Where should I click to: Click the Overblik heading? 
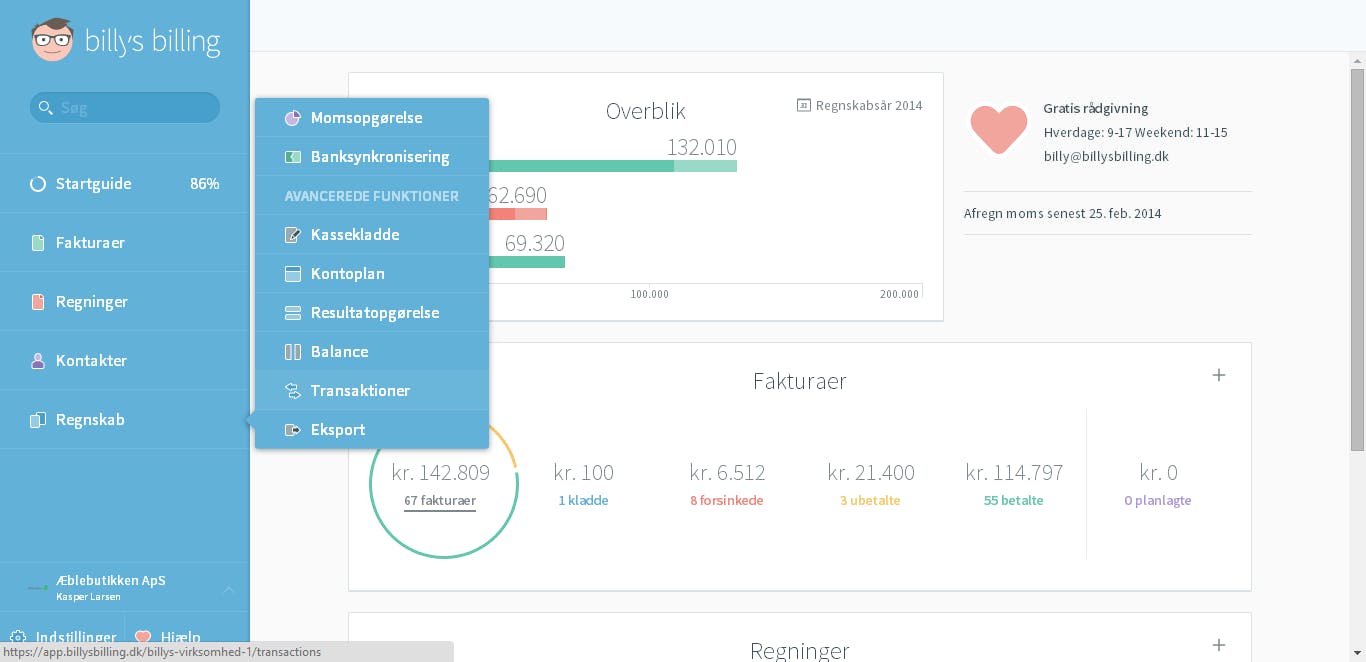click(646, 111)
